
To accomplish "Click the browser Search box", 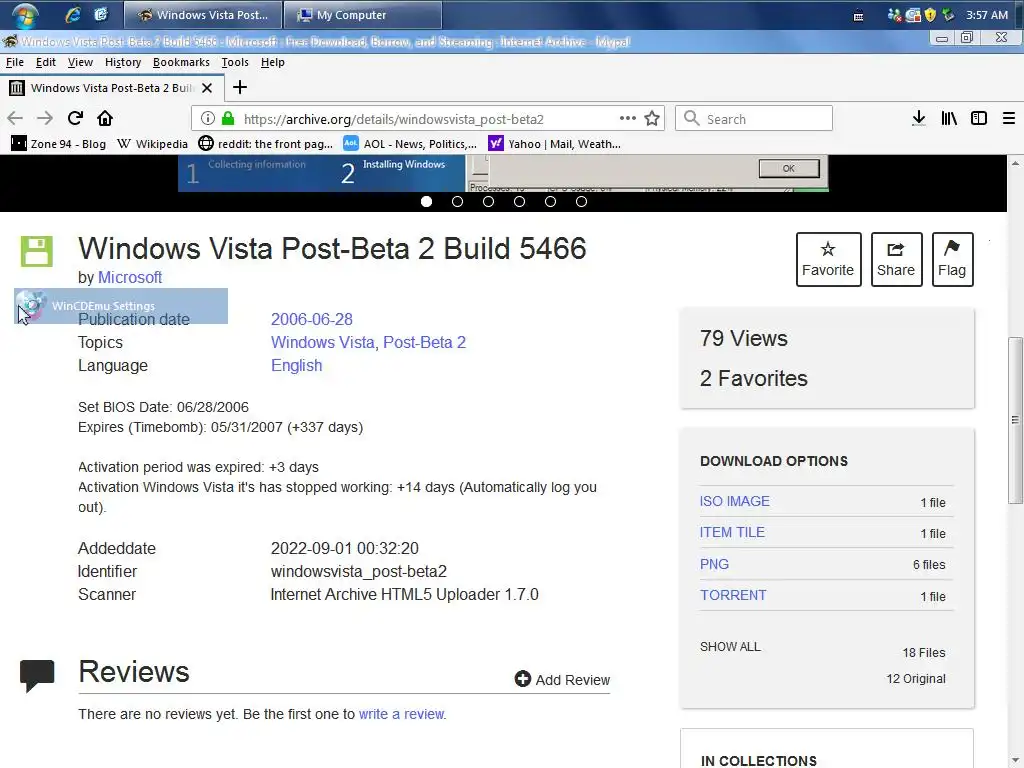I will pyautogui.click(x=754, y=118).
